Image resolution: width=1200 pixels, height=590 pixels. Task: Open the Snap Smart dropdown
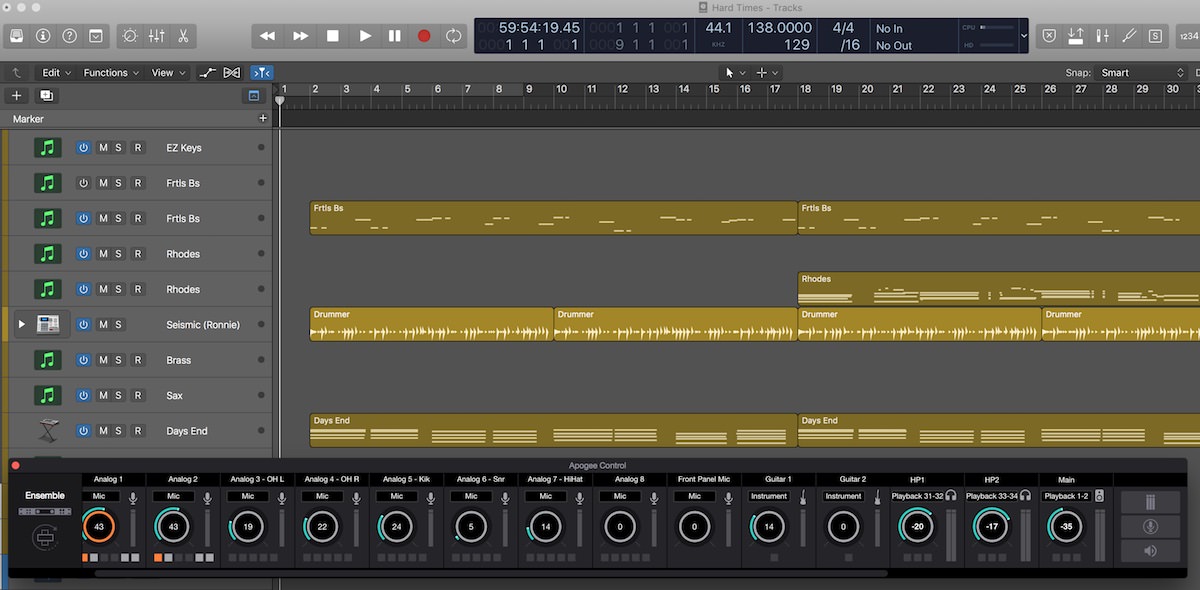pos(1140,73)
